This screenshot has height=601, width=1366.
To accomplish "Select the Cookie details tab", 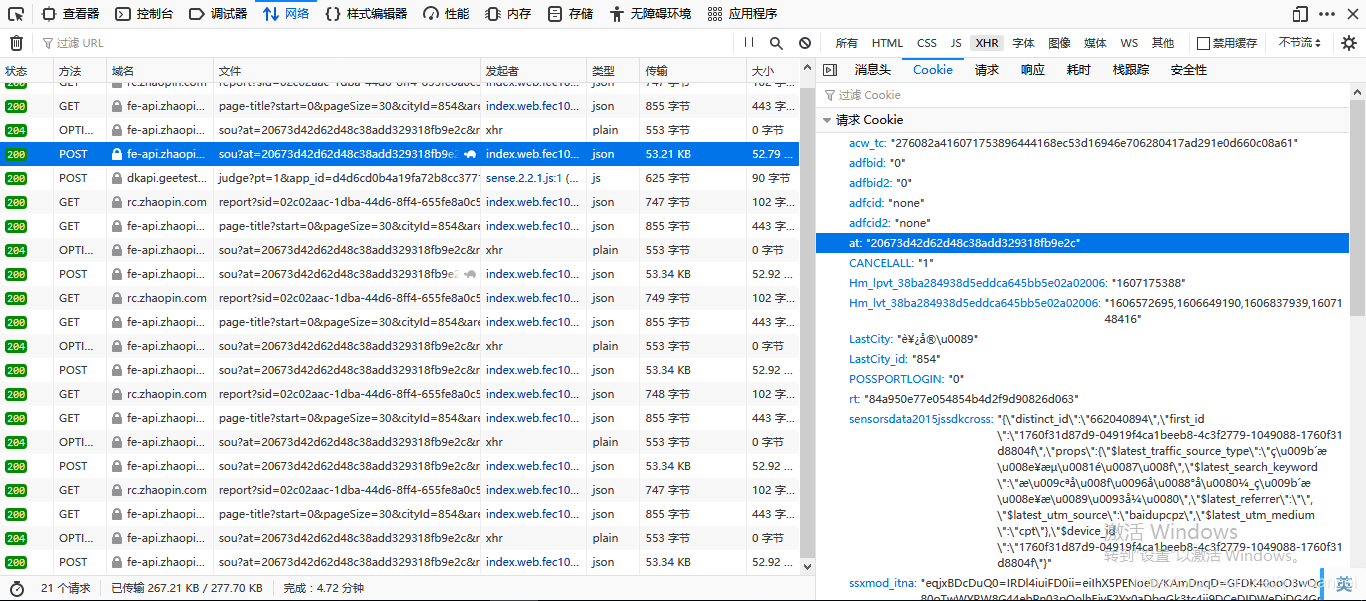I will click(933, 70).
